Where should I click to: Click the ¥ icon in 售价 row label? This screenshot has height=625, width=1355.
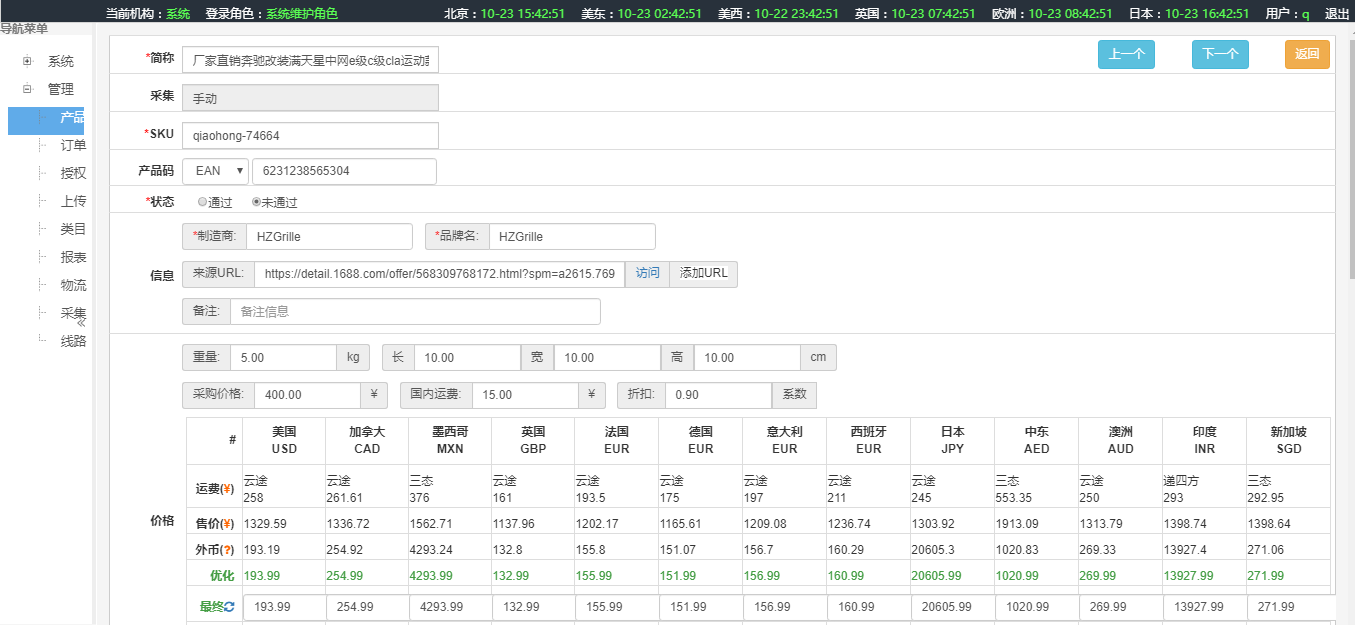pos(227,524)
